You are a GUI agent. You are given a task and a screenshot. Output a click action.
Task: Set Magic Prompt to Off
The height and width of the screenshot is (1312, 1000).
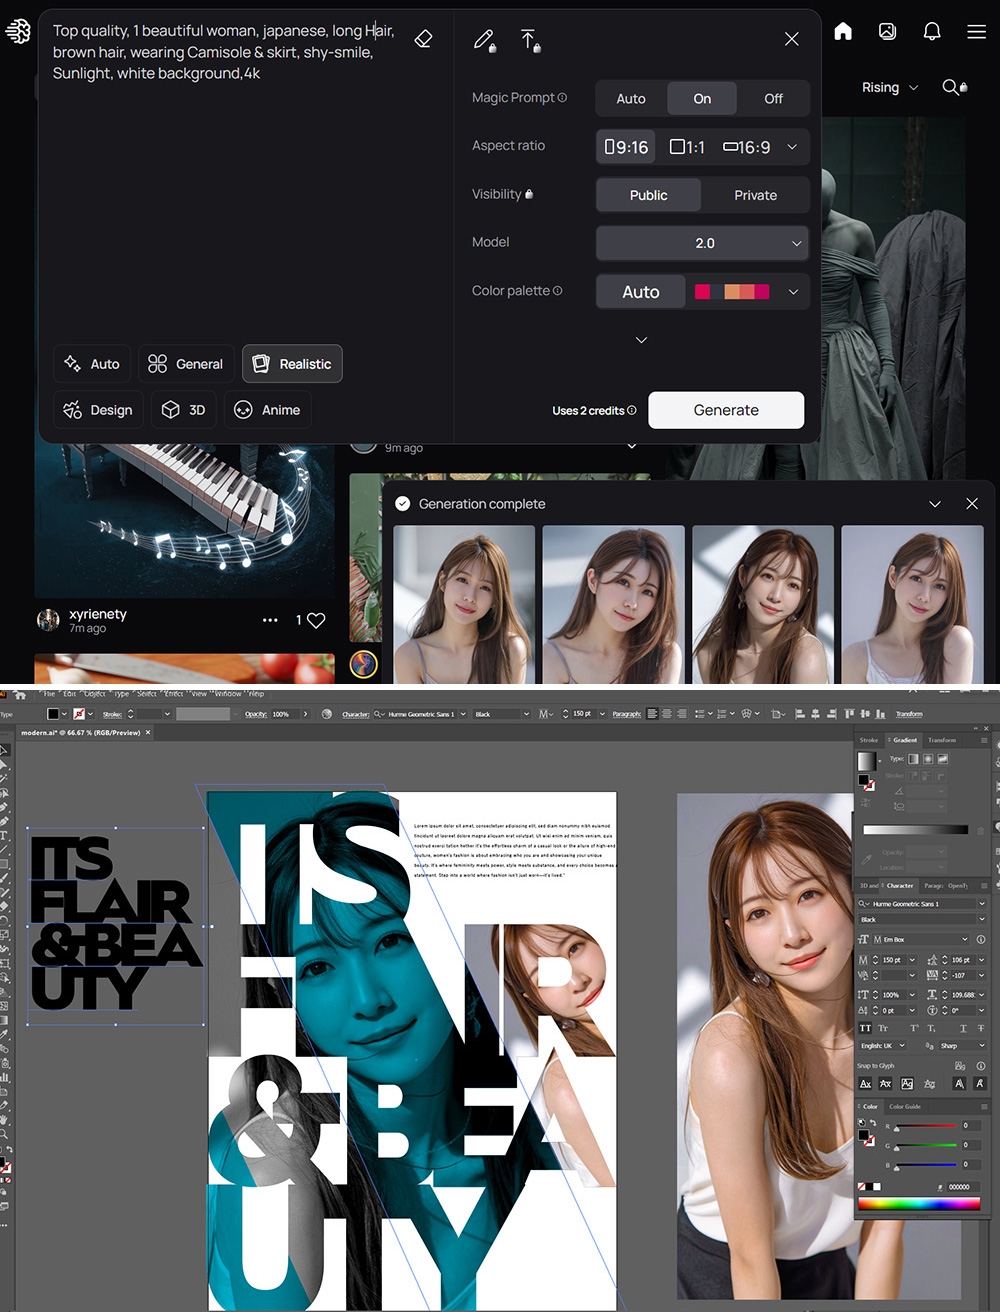point(773,99)
